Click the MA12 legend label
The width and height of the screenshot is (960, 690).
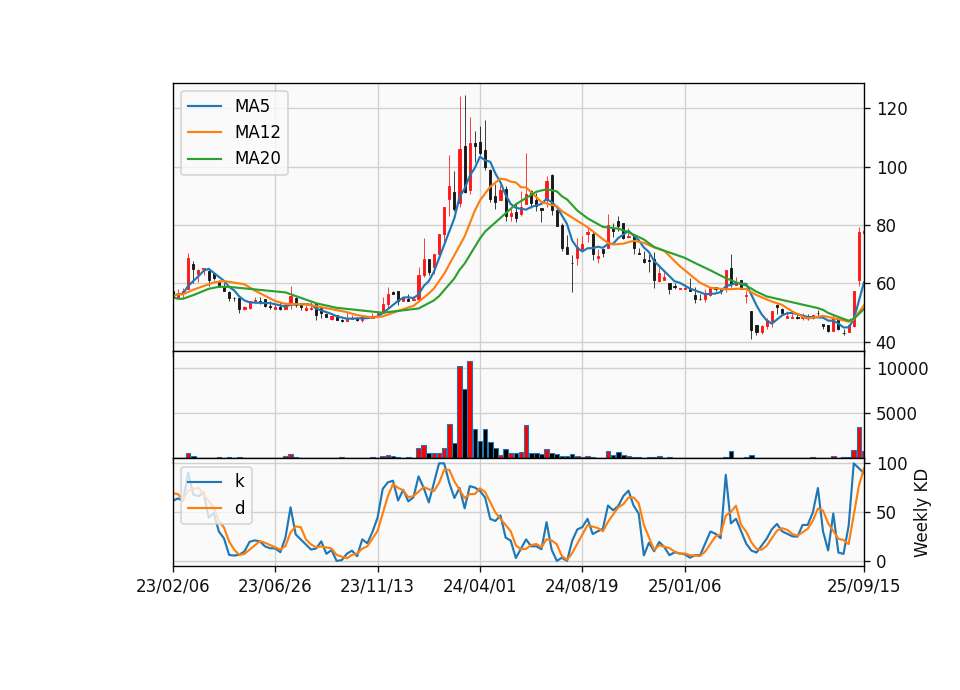pyautogui.click(x=257, y=132)
